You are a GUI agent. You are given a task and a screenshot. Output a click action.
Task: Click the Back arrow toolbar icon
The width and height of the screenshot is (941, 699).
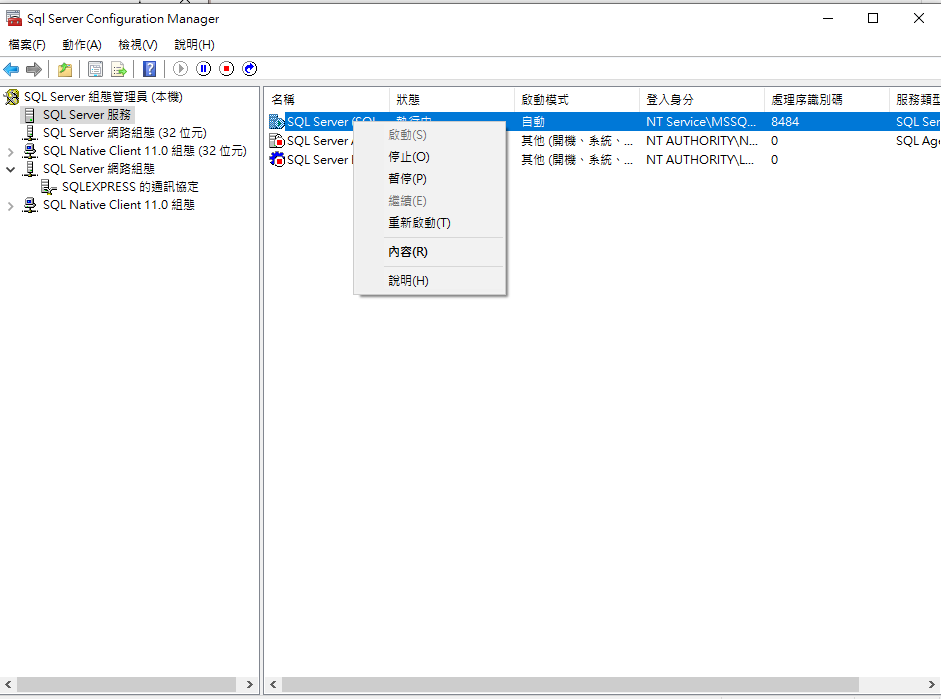pos(11,69)
